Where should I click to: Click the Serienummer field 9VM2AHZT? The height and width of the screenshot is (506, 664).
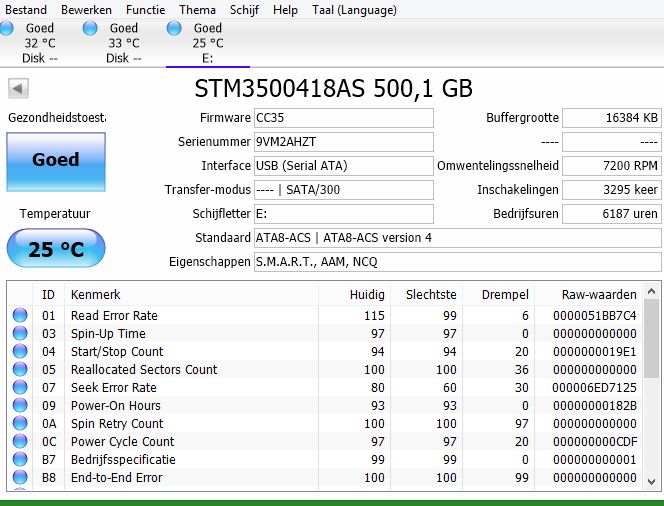coord(343,142)
